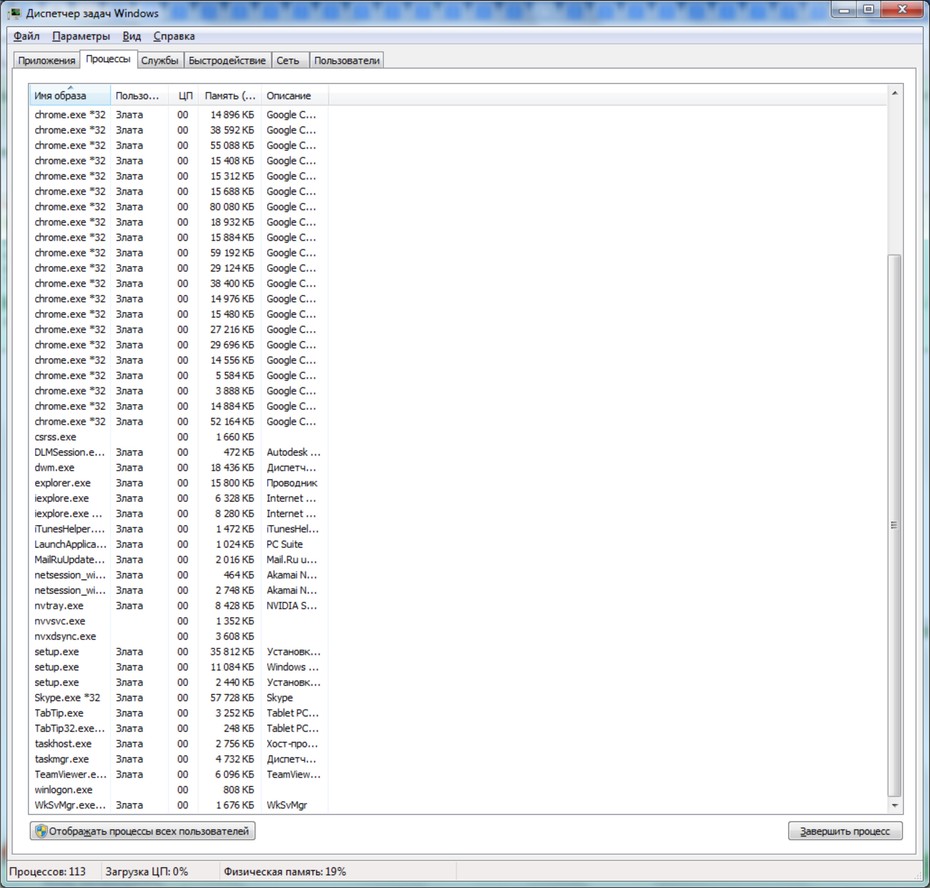Viewport: 930px width, 888px height.
Task: Click the Завершить процесс button
Action: point(845,831)
